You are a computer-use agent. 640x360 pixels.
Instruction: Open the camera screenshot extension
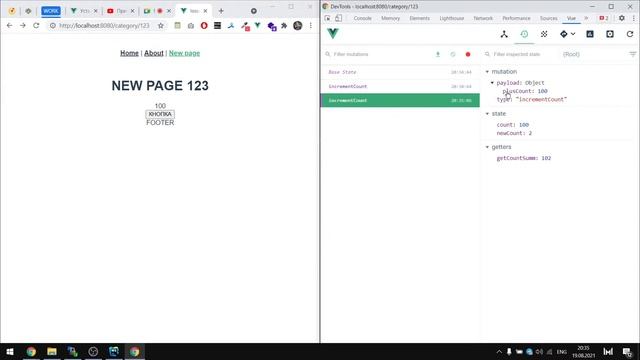[191, 26]
